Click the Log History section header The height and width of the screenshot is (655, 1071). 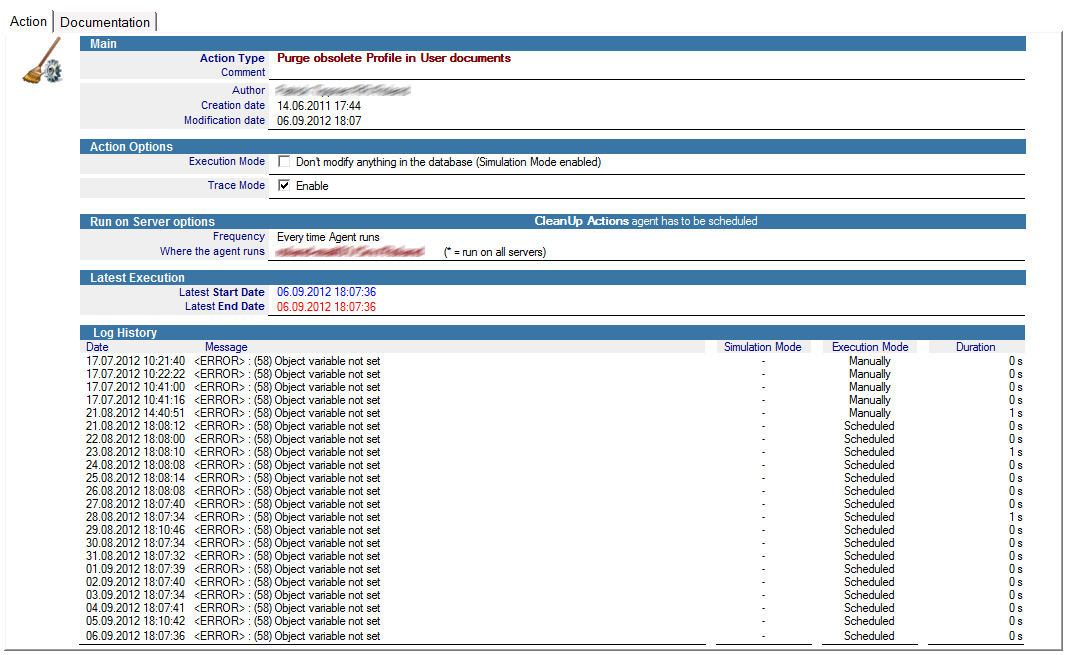123,332
